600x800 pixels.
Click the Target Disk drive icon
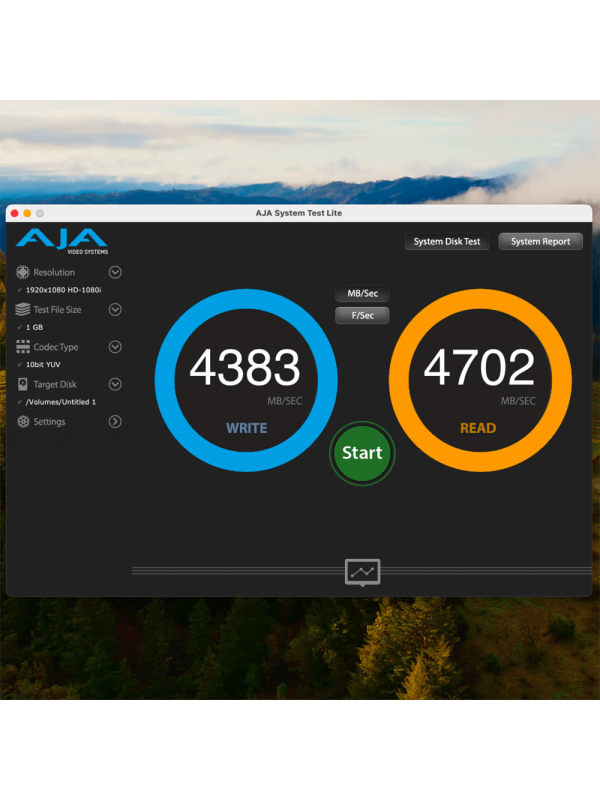pos(22,384)
